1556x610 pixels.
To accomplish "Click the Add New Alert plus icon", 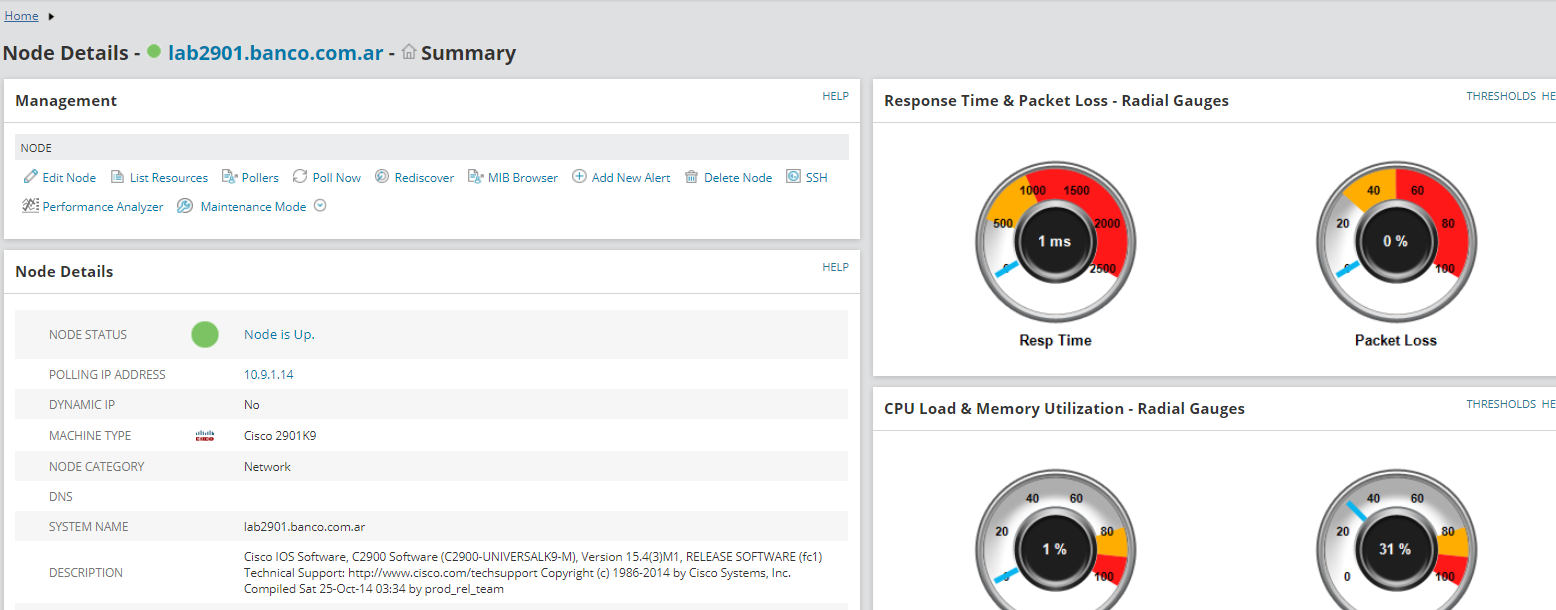I will 579,177.
